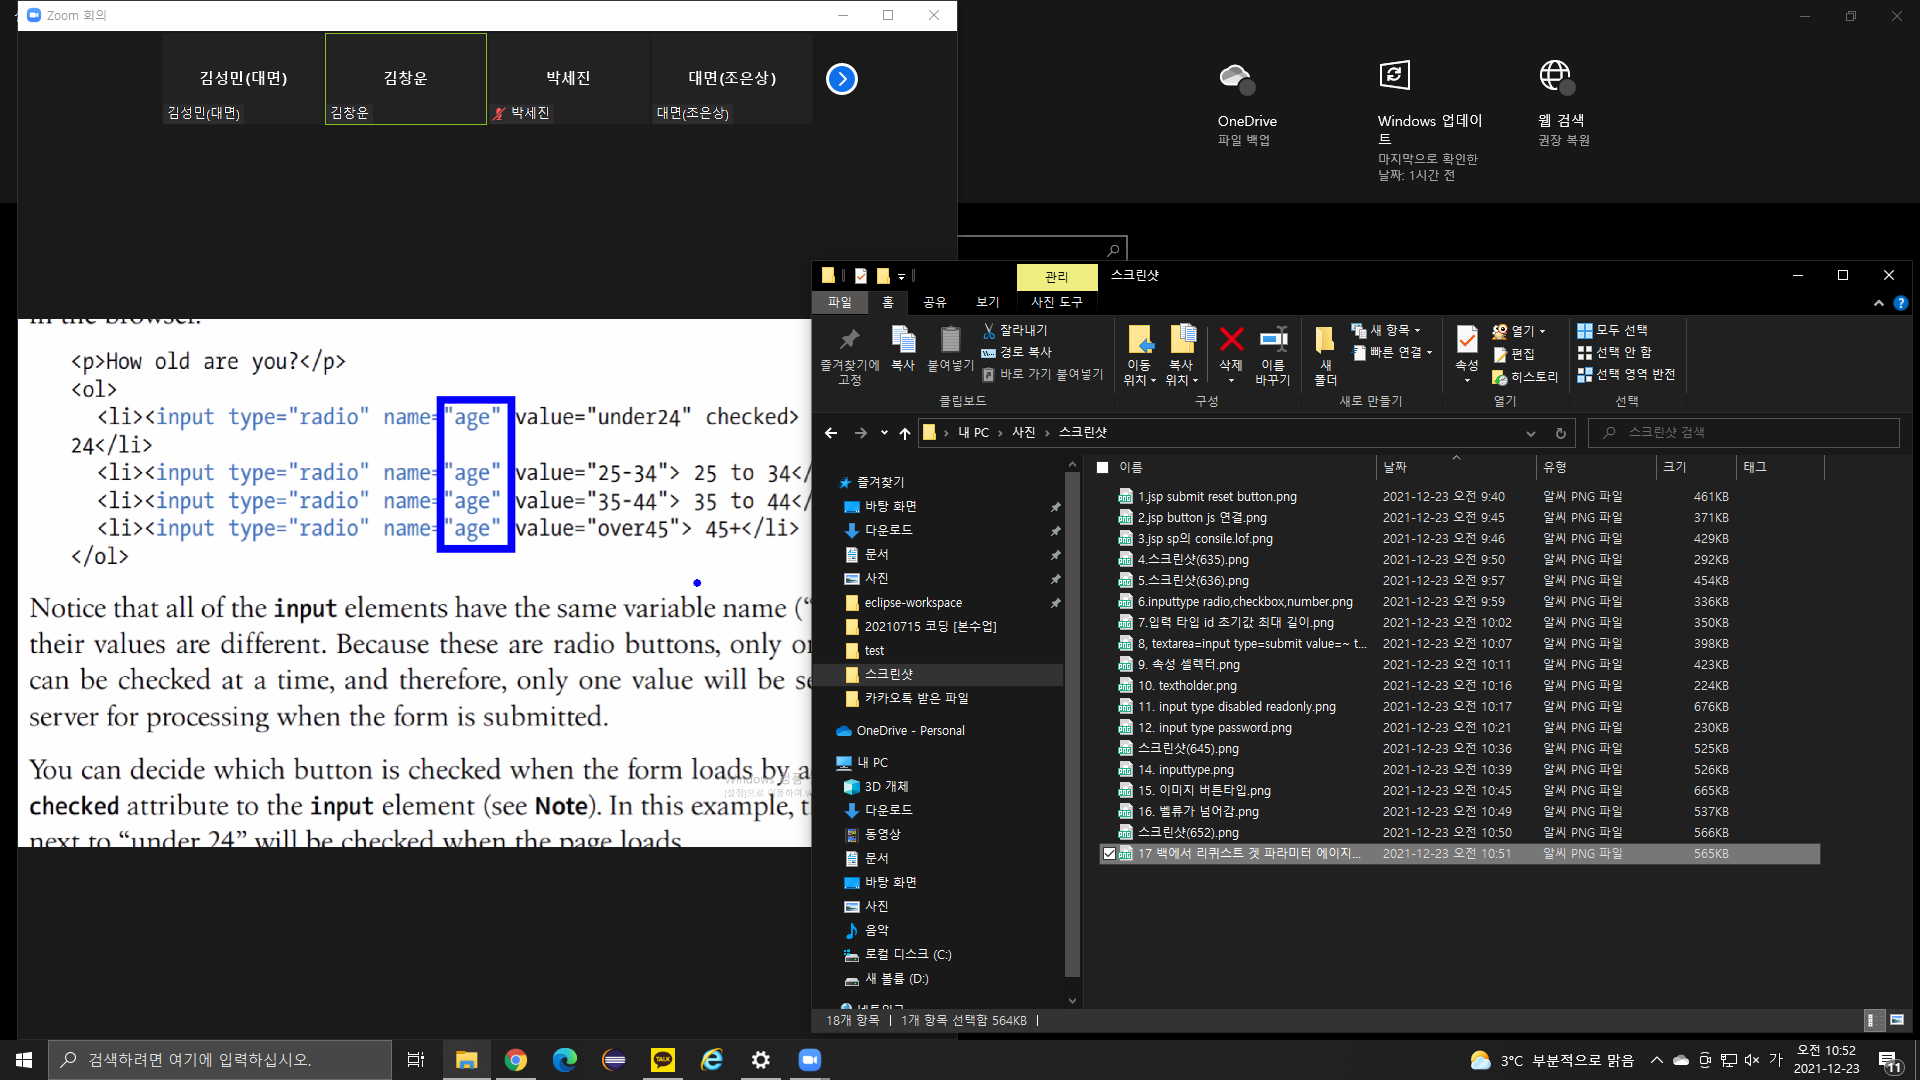Open the View (보기) ribbon tab
Image resolution: width=1920 pixels, height=1080 pixels.
pos(987,302)
